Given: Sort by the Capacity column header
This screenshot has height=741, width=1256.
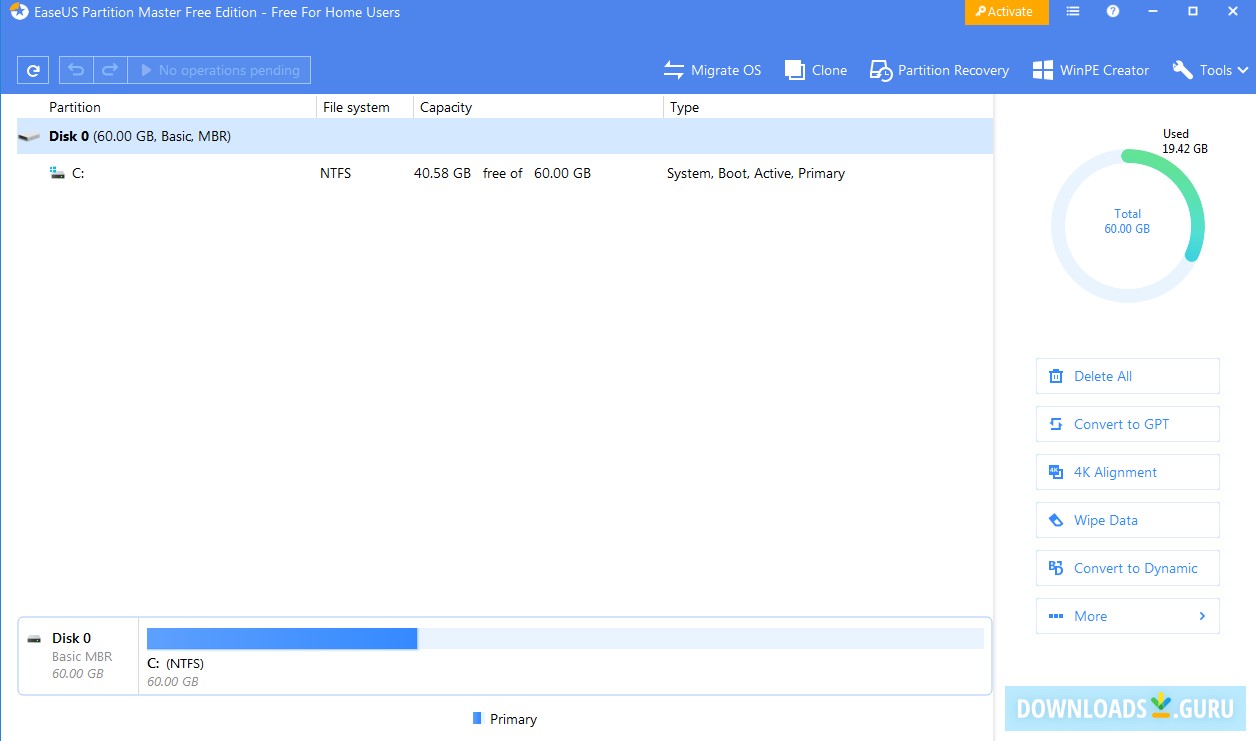Looking at the screenshot, I should tap(446, 107).
